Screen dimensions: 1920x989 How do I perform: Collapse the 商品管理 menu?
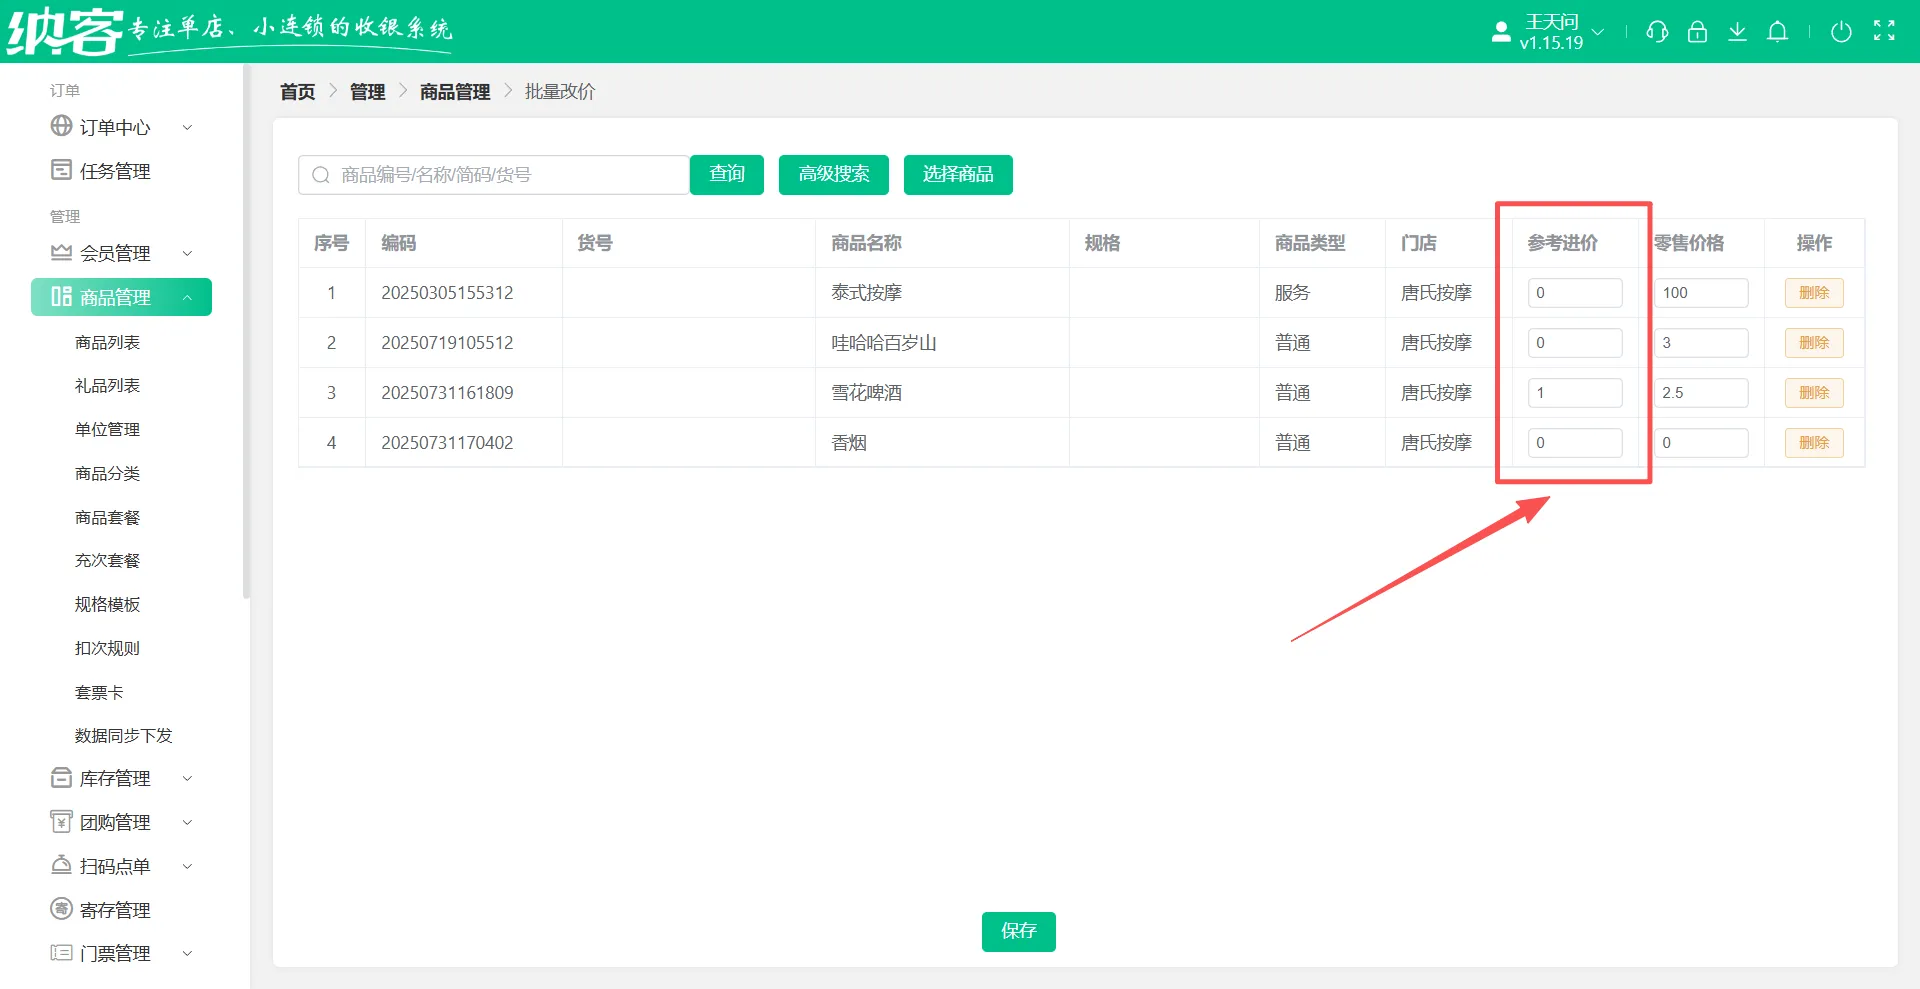121,297
